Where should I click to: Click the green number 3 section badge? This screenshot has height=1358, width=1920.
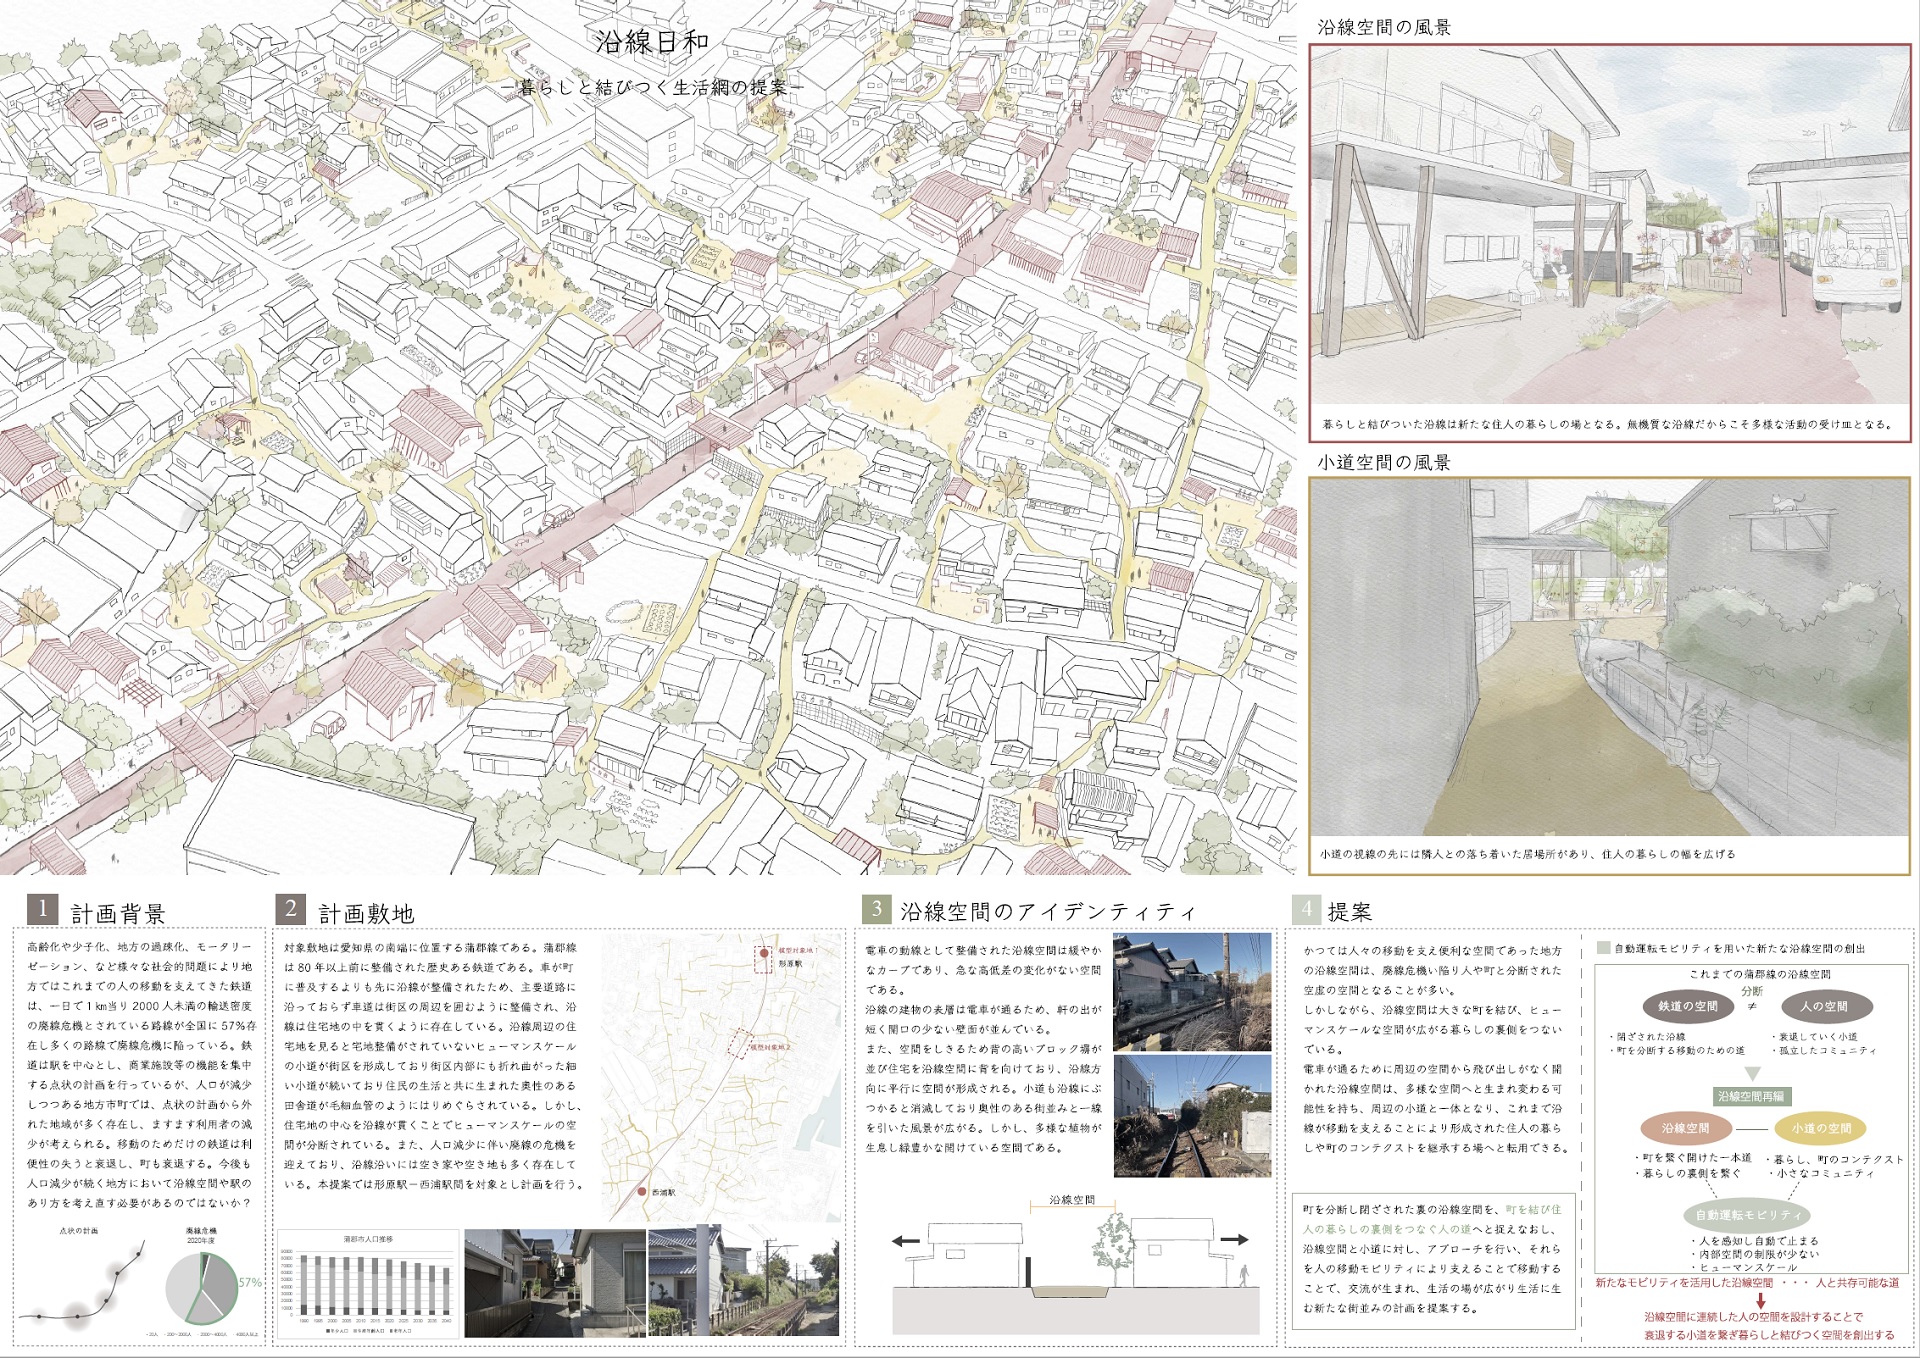pos(876,909)
